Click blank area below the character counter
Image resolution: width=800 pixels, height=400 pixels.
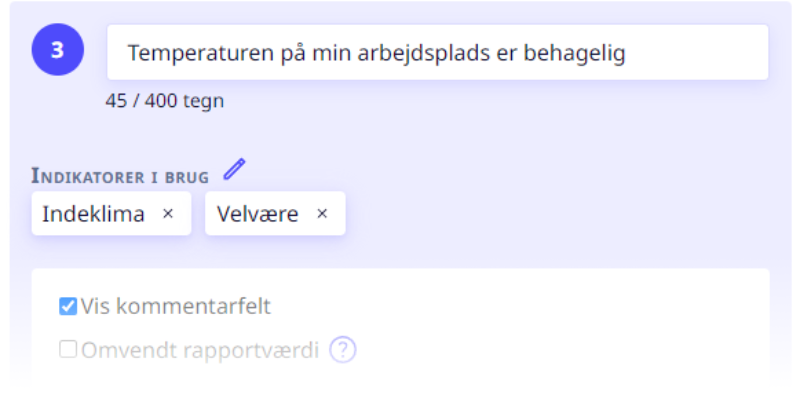[408, 135]
